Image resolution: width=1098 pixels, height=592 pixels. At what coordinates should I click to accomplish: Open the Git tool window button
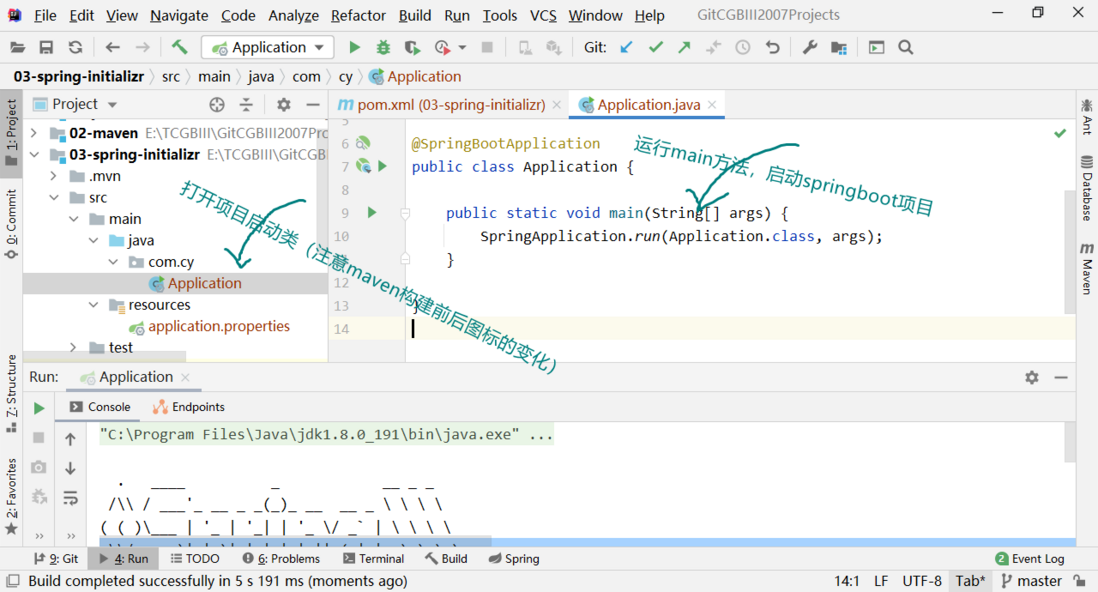pyautogui.click(x=56, y=559)
